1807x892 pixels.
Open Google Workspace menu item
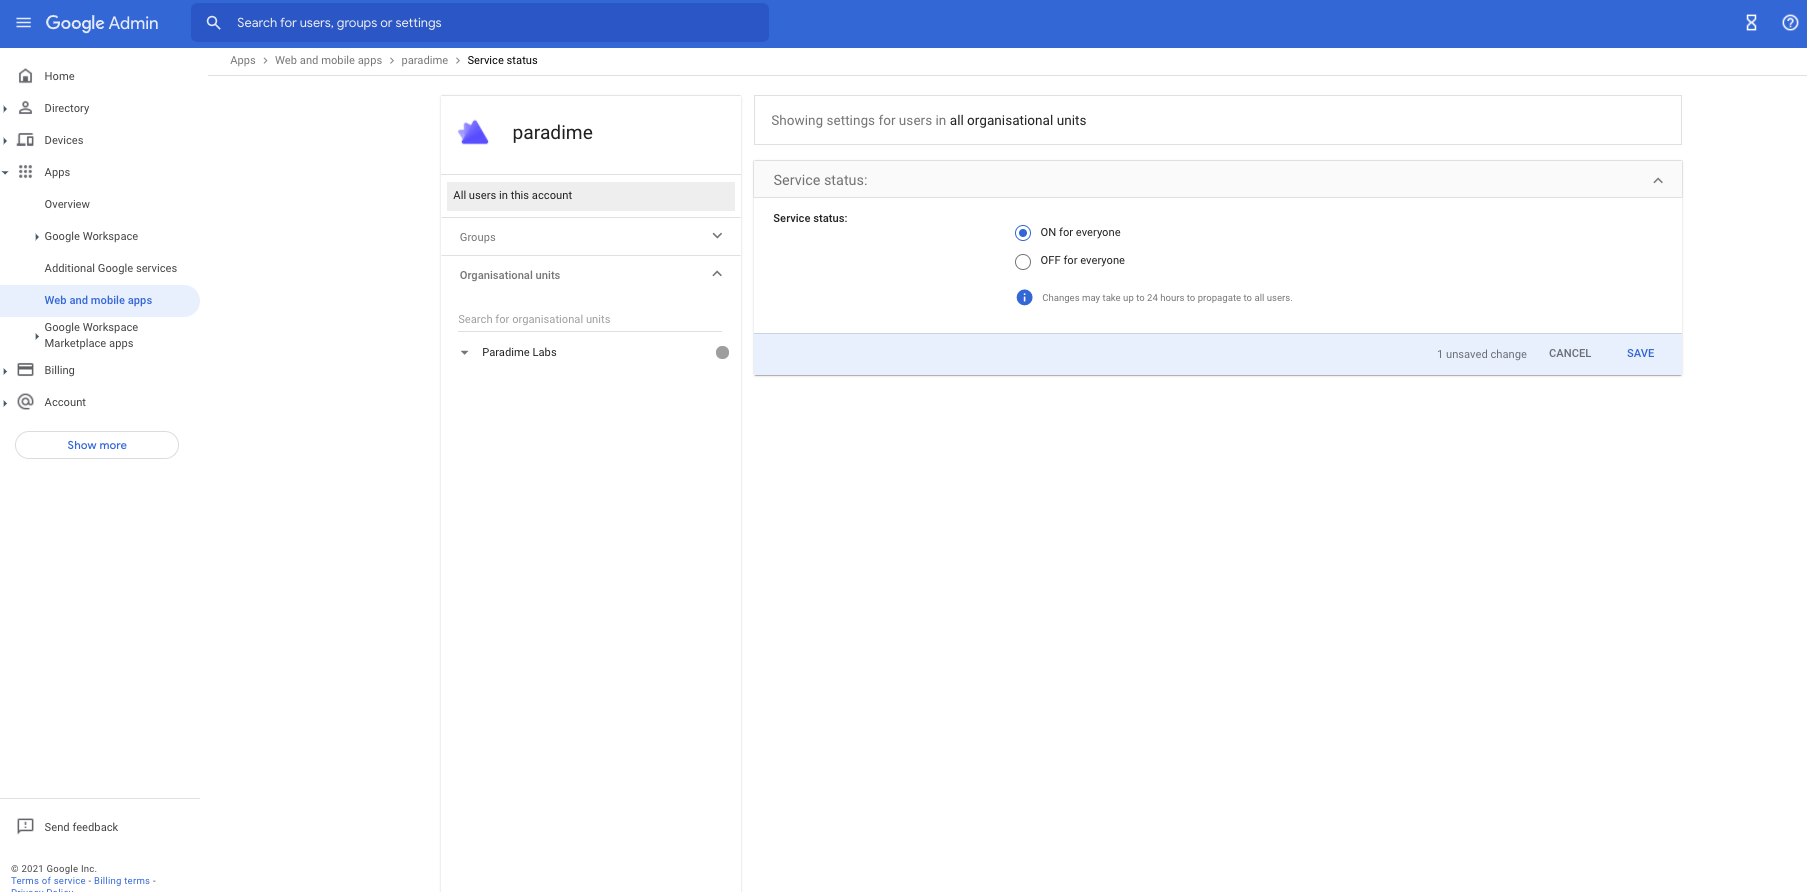tap(91, 236)
